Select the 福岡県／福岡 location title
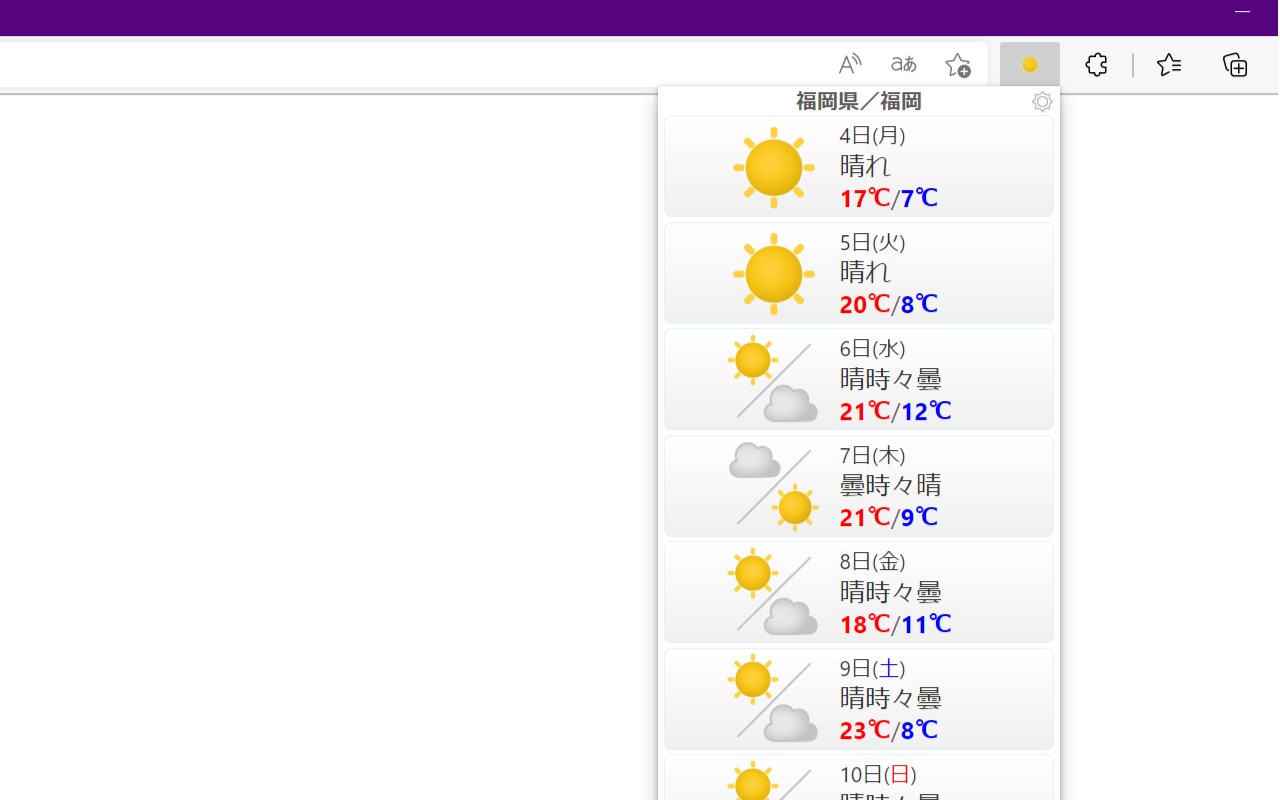 click(x=859, y=101)
